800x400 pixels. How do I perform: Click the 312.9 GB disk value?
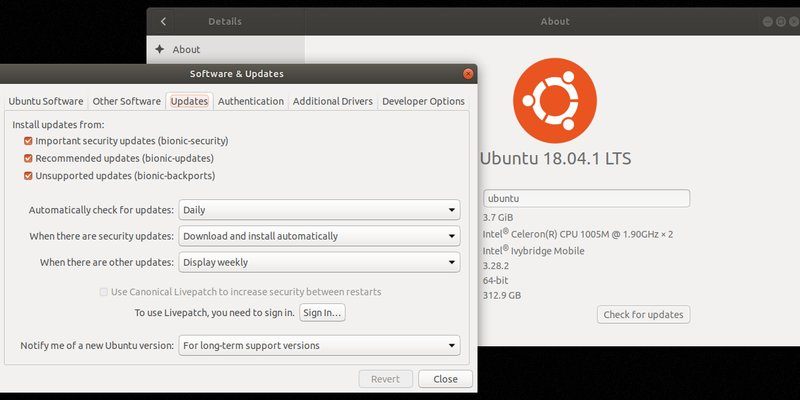[x=502, y=295]
